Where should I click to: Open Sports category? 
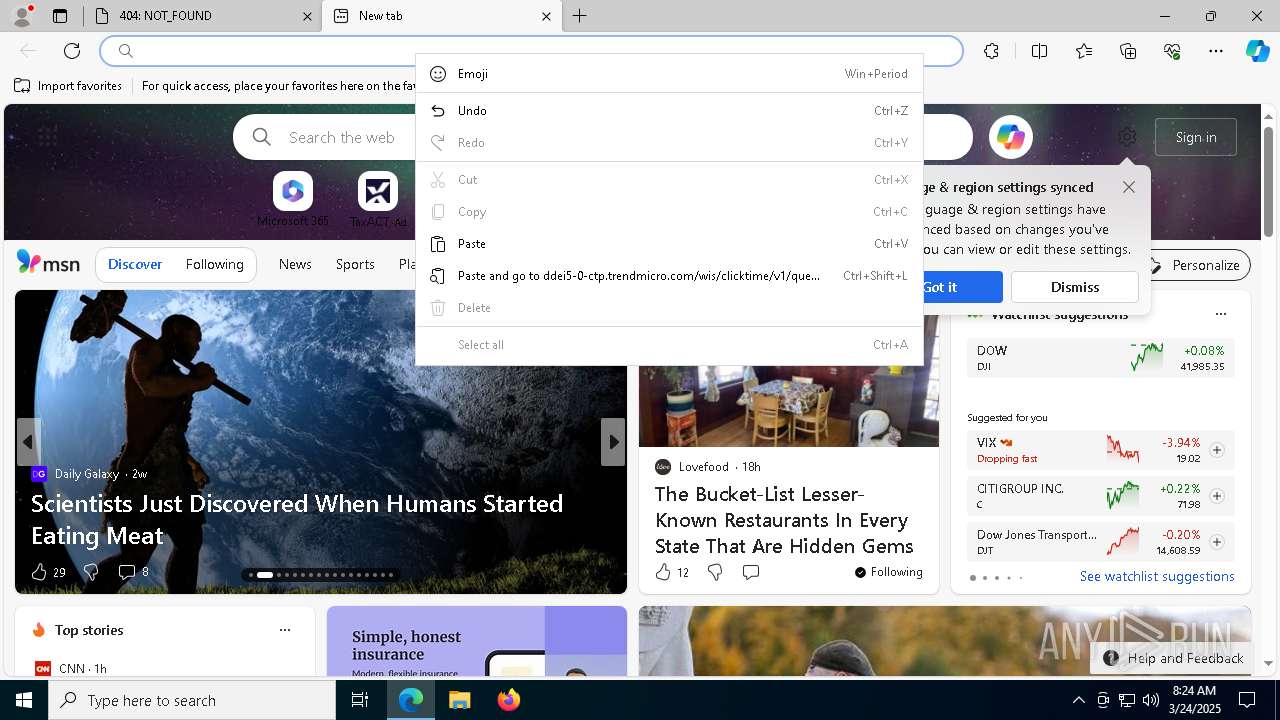[355, 265]
